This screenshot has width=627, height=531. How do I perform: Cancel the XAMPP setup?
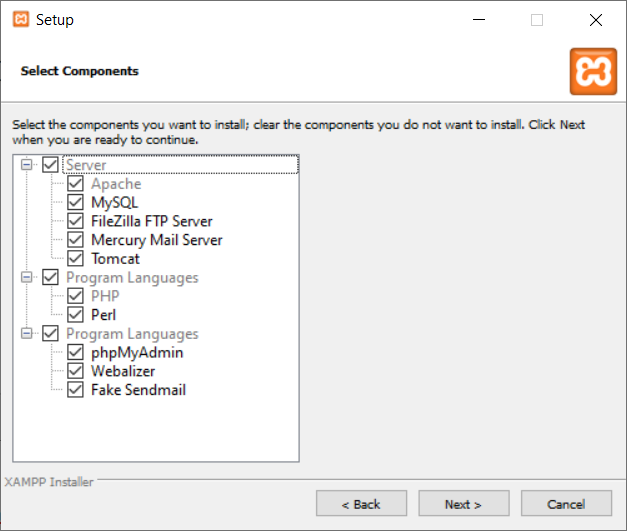click(x=566, y=503)
